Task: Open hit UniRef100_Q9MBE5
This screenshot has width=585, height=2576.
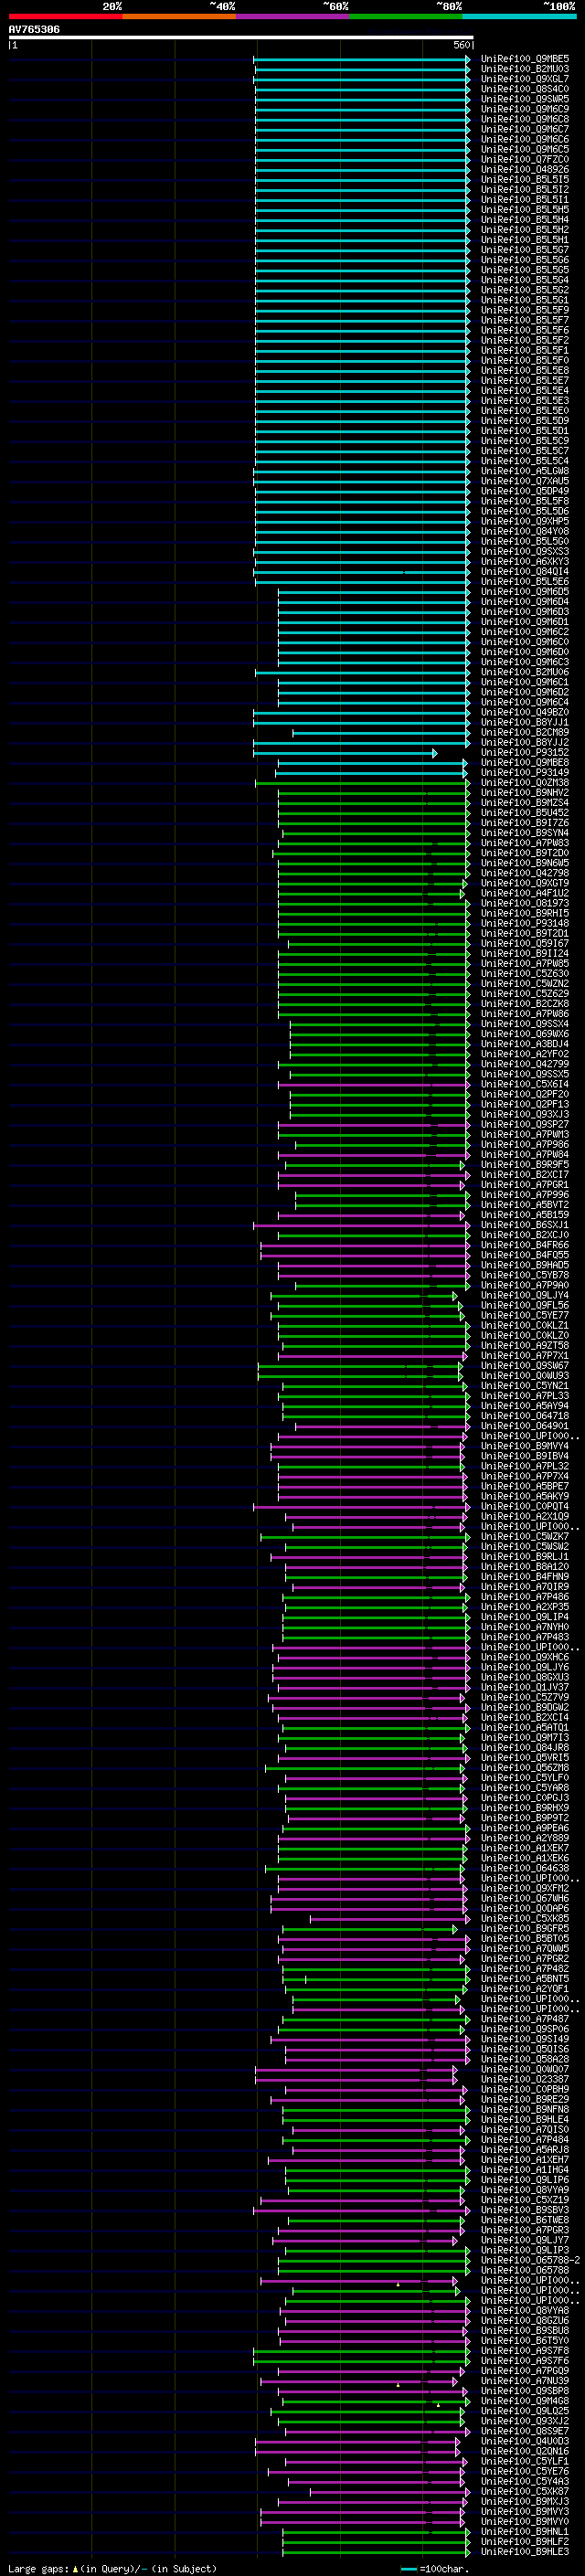Action: [x=524, y=59]
